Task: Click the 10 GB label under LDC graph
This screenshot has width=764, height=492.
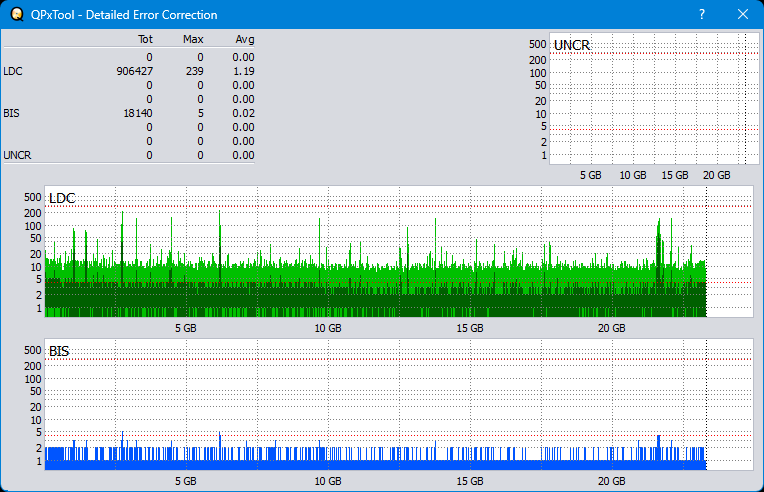Action: (328, 328)
